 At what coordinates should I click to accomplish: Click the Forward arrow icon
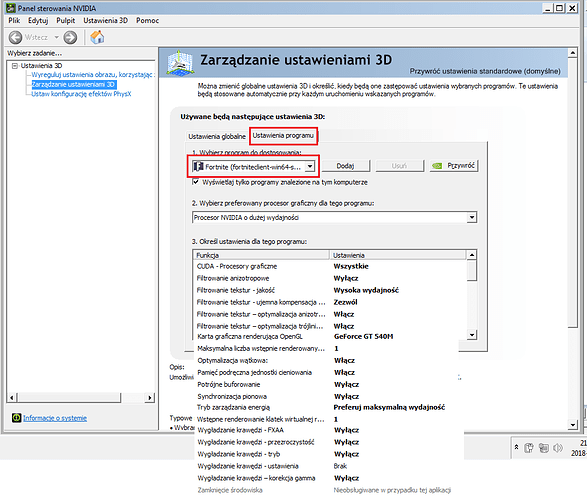[70, 37]
